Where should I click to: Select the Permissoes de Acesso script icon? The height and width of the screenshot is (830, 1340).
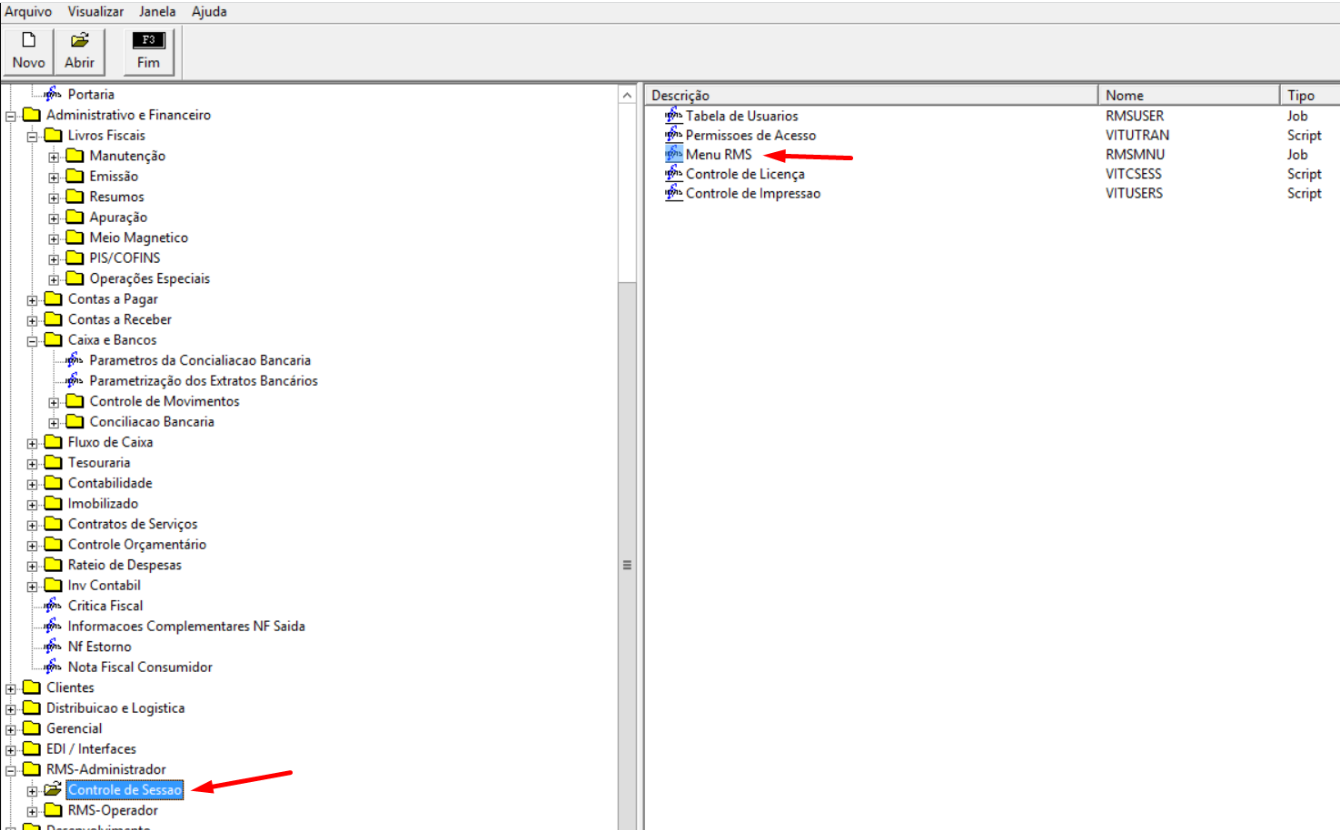point(674,134)
